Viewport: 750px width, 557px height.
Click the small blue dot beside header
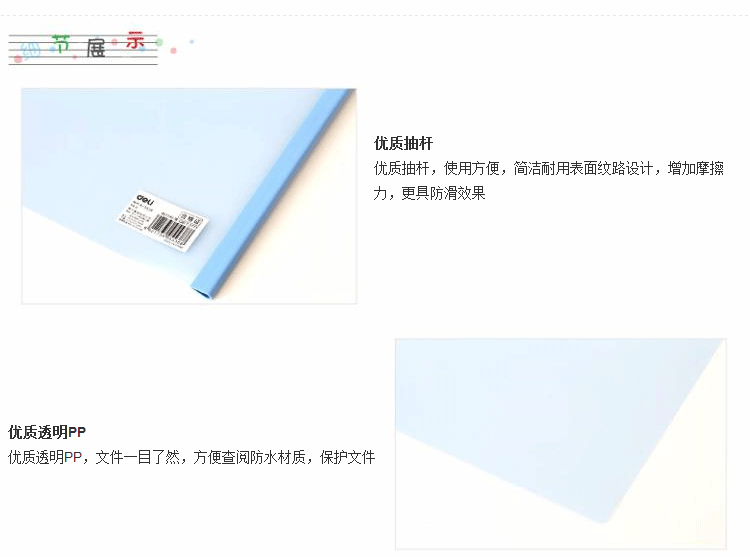click(192, 42)
